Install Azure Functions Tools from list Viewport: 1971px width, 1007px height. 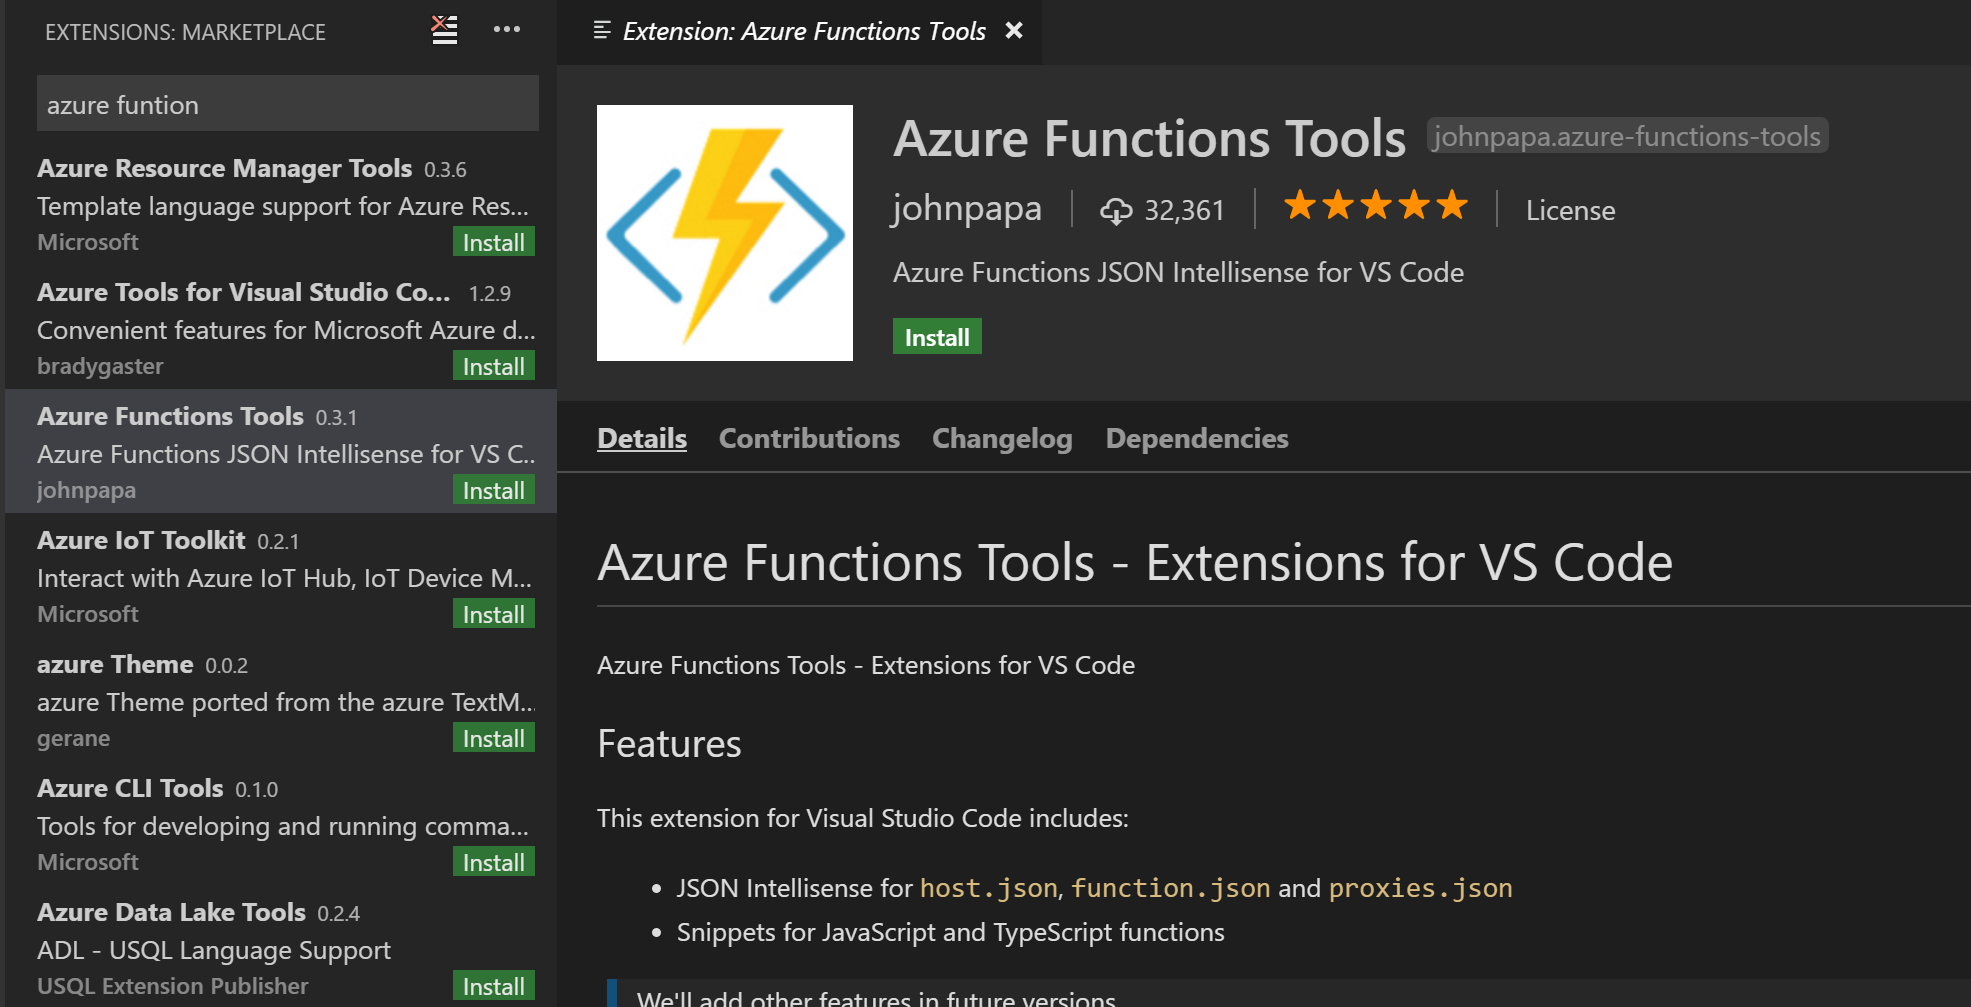coord(494,490)
